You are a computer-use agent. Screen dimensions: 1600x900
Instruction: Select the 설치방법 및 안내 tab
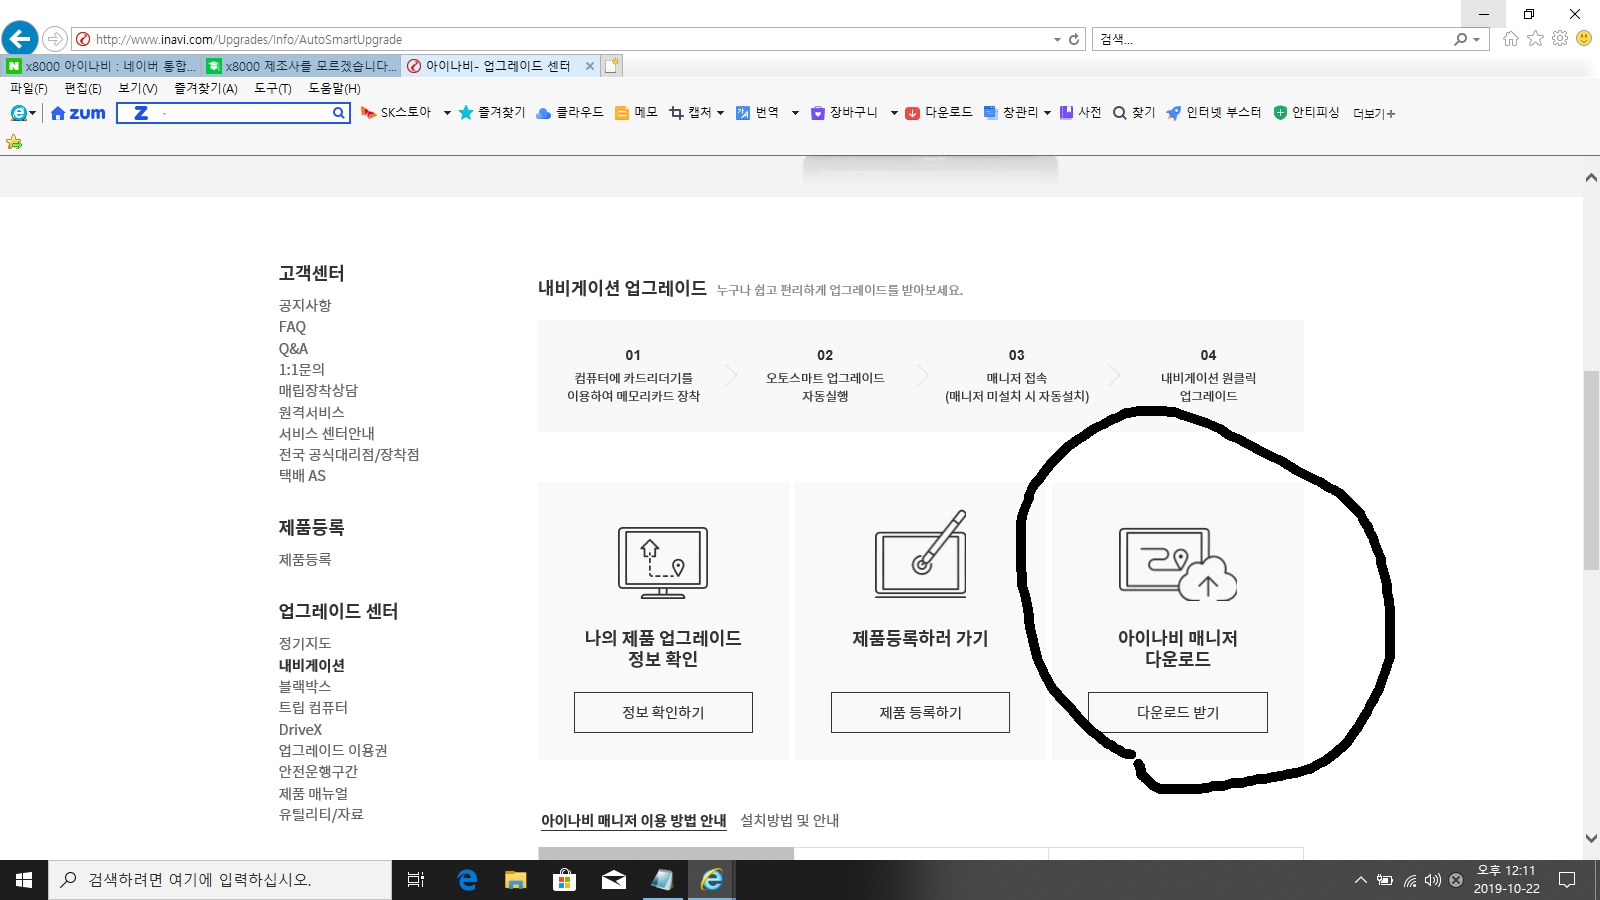790,820
